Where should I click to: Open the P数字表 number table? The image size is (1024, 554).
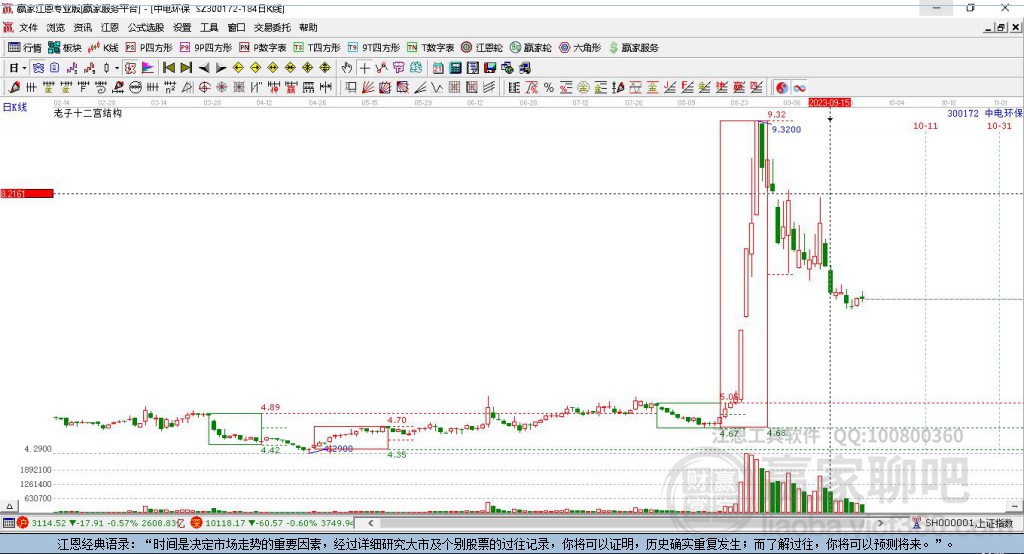(263, 48)
